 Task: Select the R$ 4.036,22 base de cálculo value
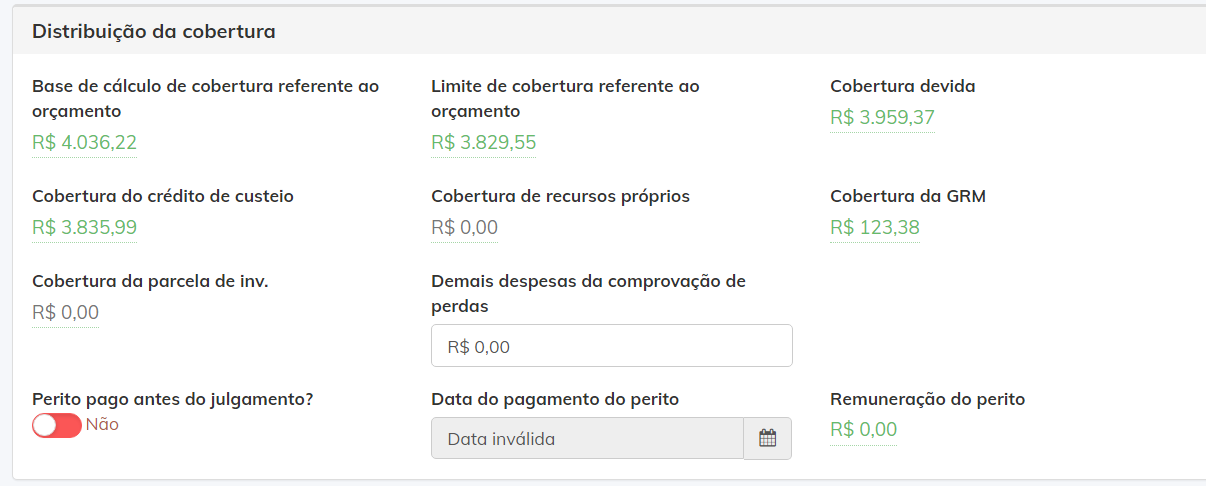pyautogui.click(x=84, y=143)
